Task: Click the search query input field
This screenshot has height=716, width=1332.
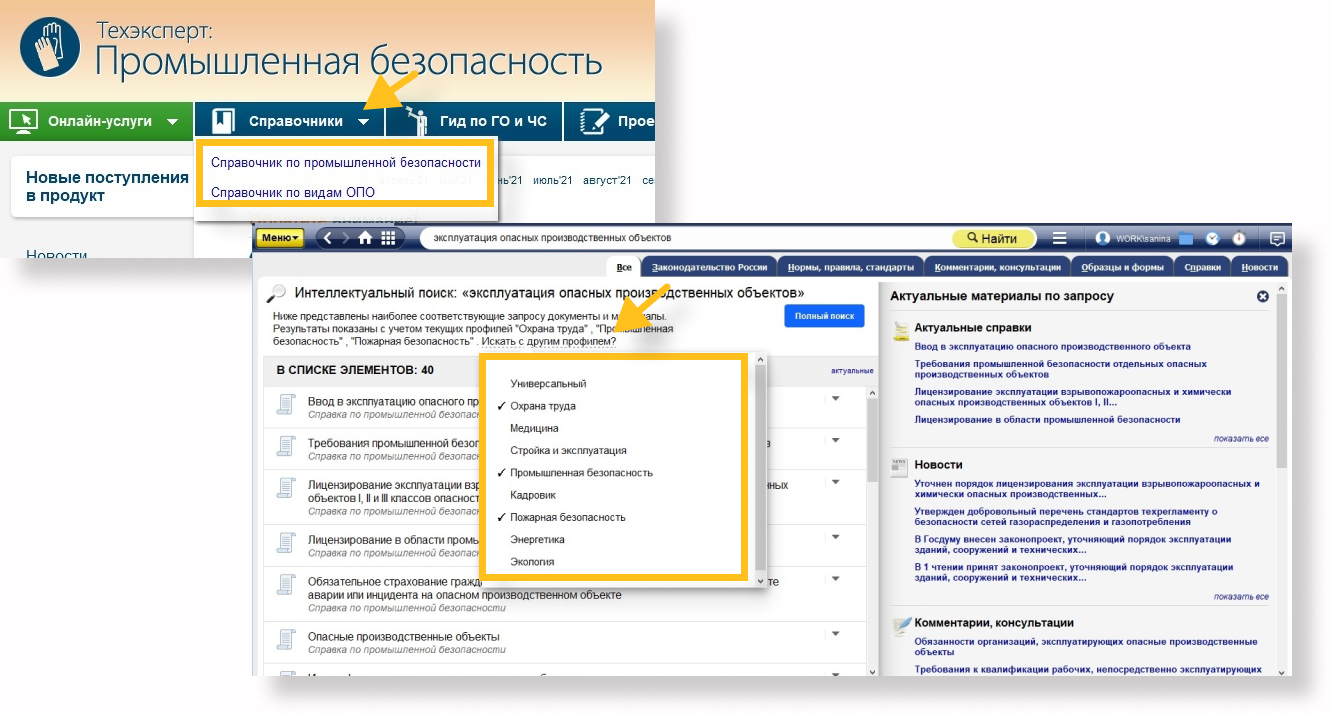Action: (680, 238)
